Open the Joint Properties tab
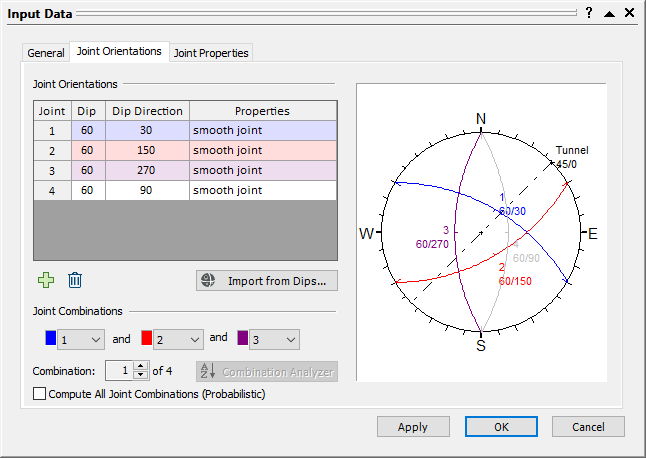The image size is (646, 458). pos(211,53)
